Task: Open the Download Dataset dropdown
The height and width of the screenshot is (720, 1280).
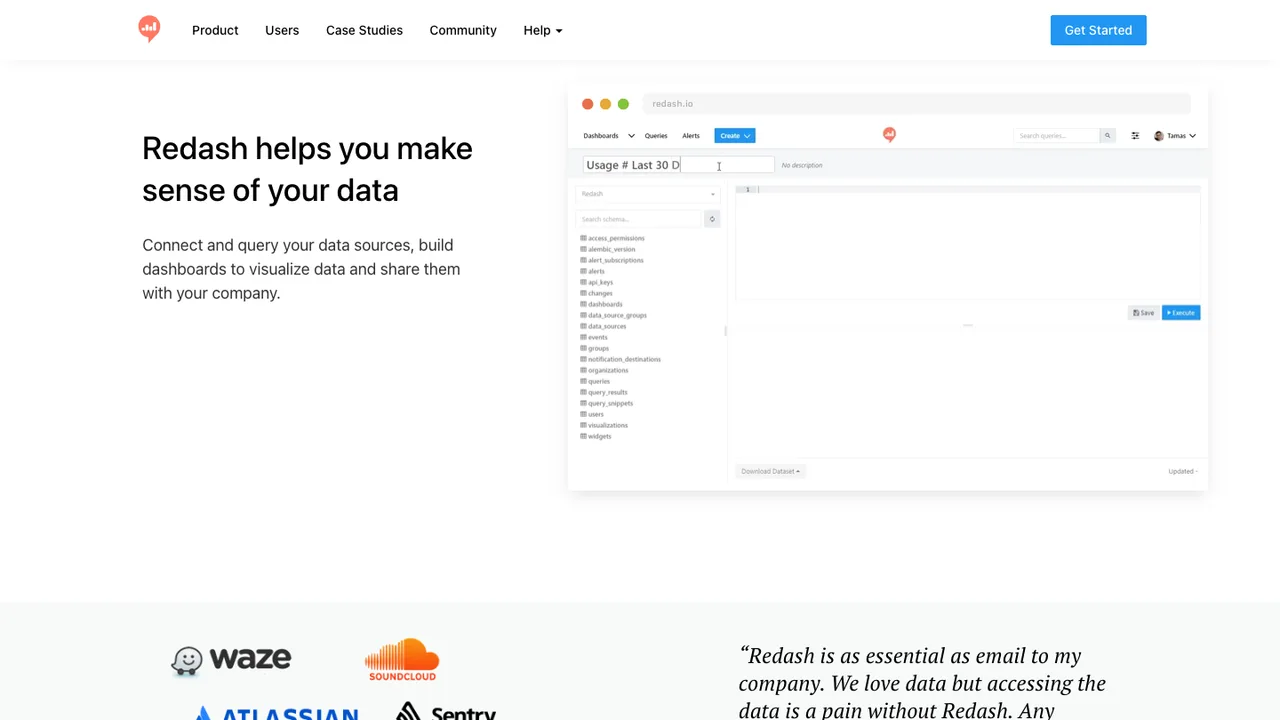Action: click(770, 471)
